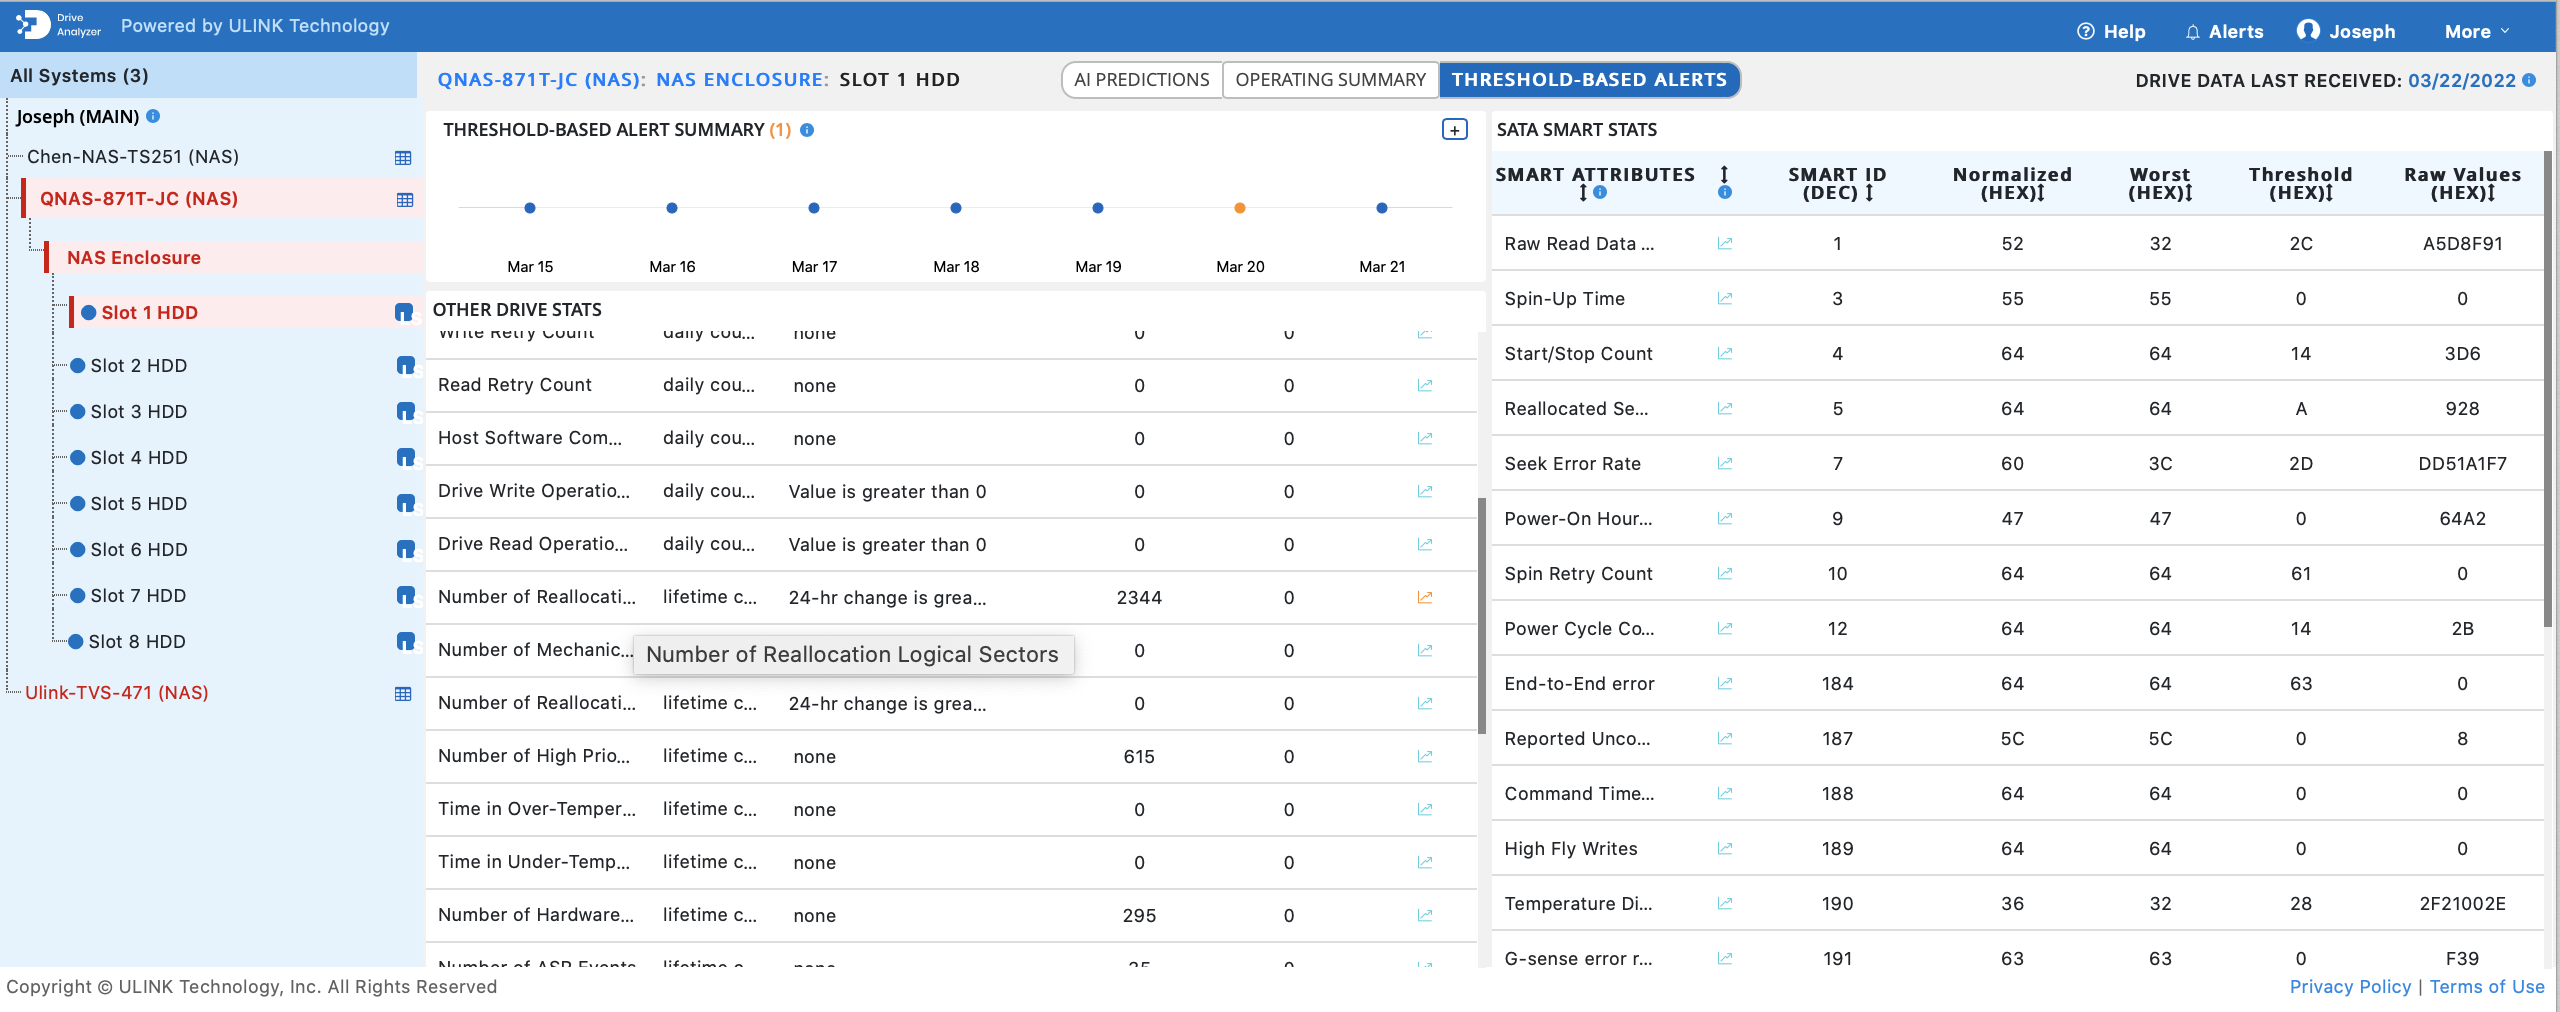Click grid icon beside Chen-NAS-TS251 (NAS)
The width and height of the screenshot is (2560, 1012).
[403, 158]
